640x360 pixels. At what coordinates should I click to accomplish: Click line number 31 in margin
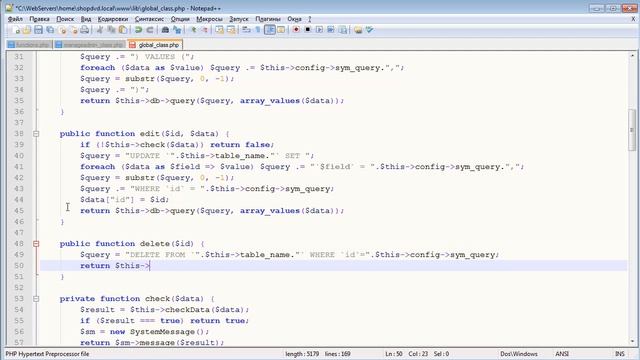pos(19,56)
